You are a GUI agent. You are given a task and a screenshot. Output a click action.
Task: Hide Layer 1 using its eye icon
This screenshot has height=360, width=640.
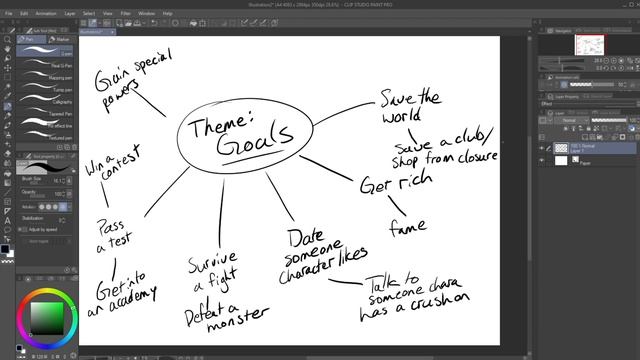(542, 148)
